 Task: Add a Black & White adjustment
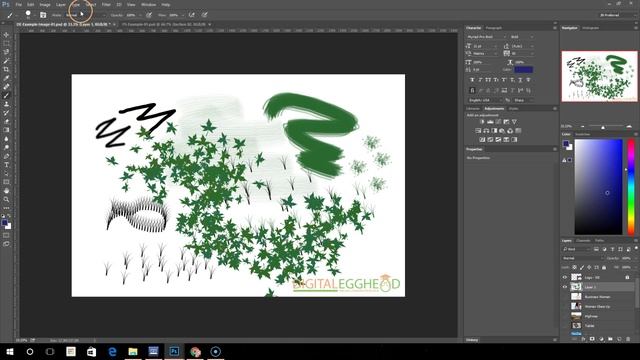[494, 131]
